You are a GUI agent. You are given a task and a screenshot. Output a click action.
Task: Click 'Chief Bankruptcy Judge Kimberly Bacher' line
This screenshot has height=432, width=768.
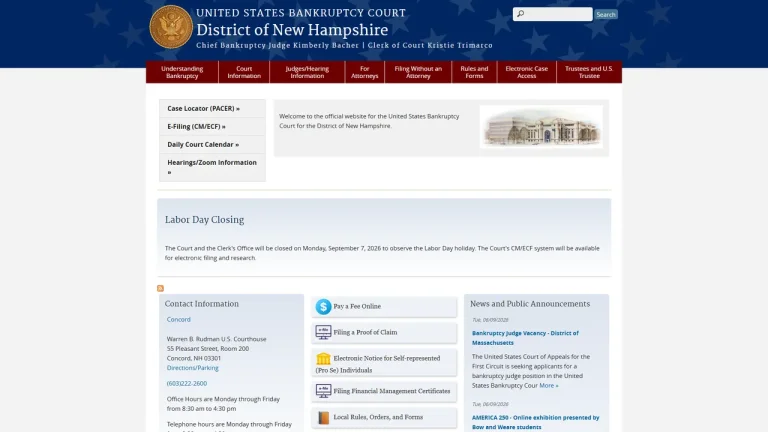click(277, 46)
